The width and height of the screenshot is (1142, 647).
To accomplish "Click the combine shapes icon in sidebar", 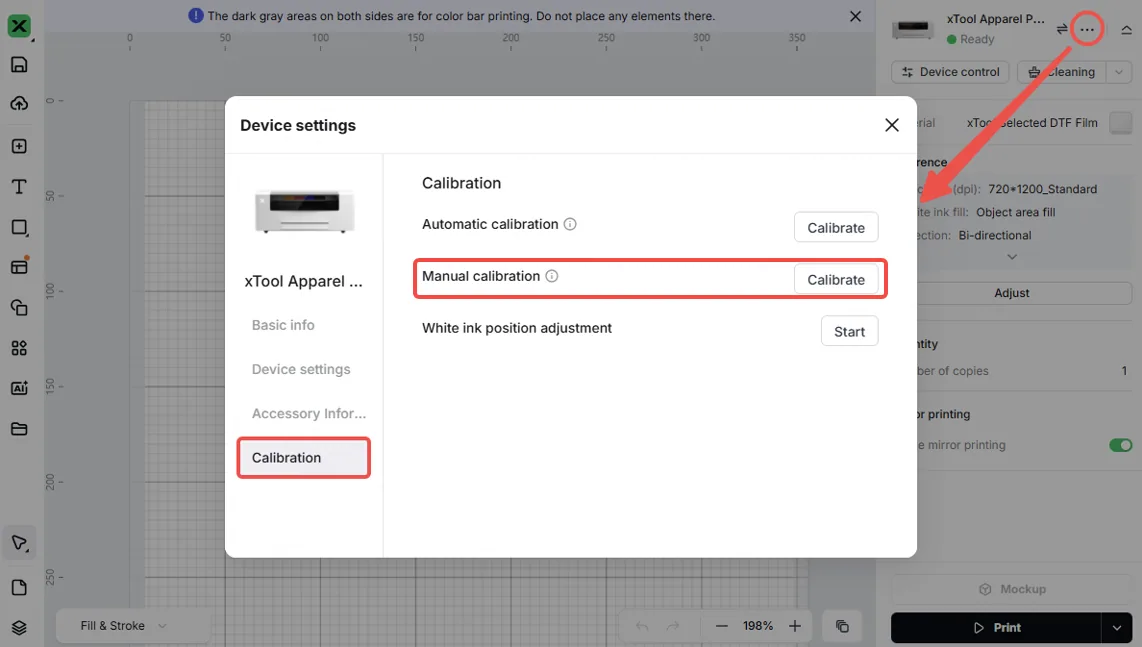I will [x=19, y=307].
